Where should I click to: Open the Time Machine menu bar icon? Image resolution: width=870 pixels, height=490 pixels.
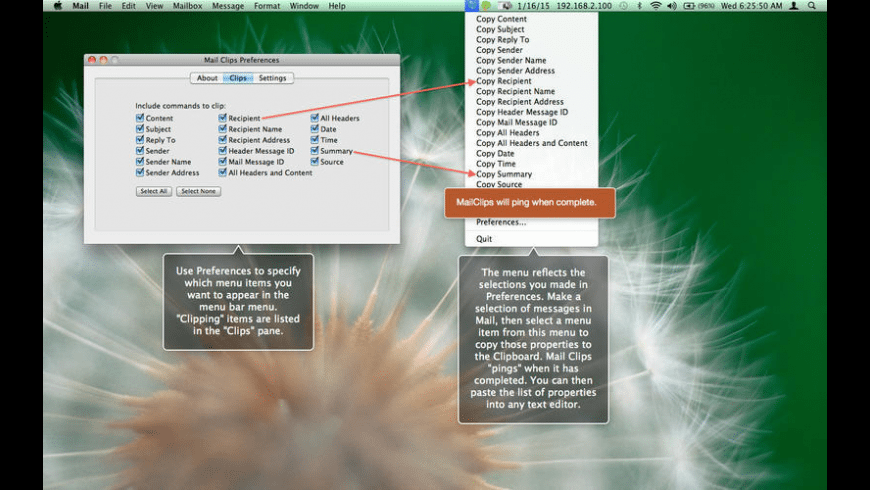coord(624,6)
